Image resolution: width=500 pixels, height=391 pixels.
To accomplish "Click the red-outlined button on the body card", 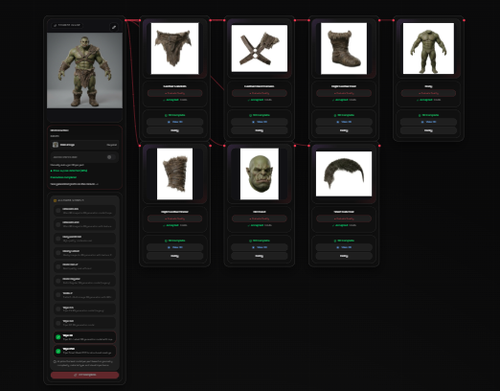I will click(x=428, y=93).
